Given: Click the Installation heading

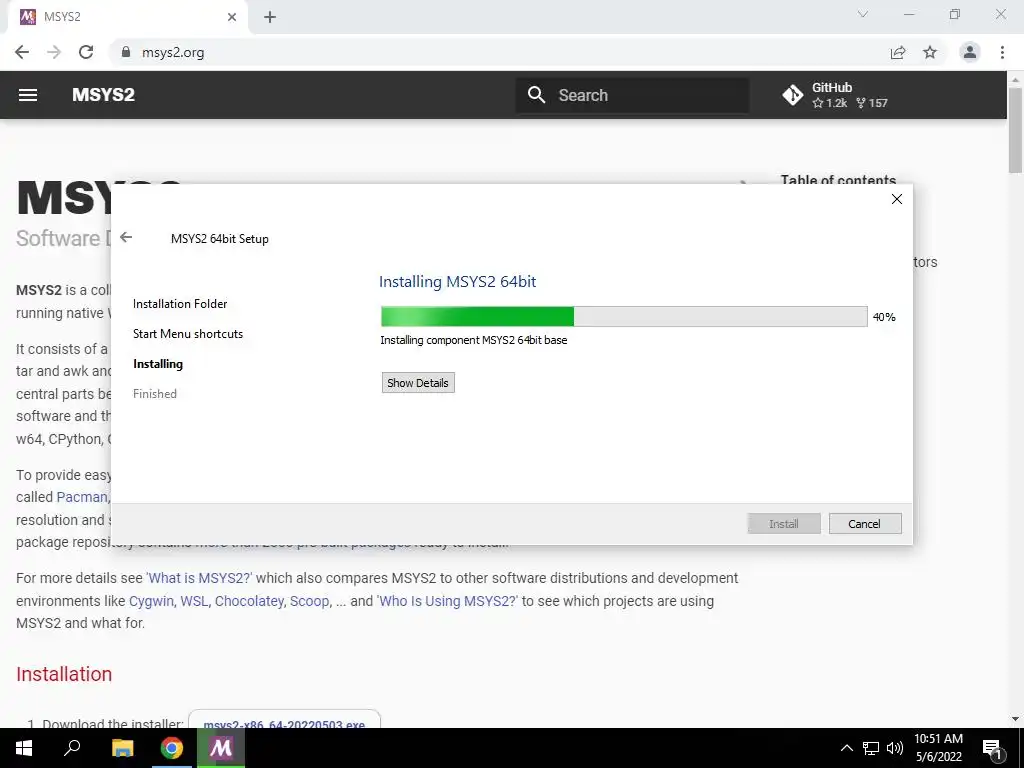Looking at the screenshot, I should pos(64,674).
